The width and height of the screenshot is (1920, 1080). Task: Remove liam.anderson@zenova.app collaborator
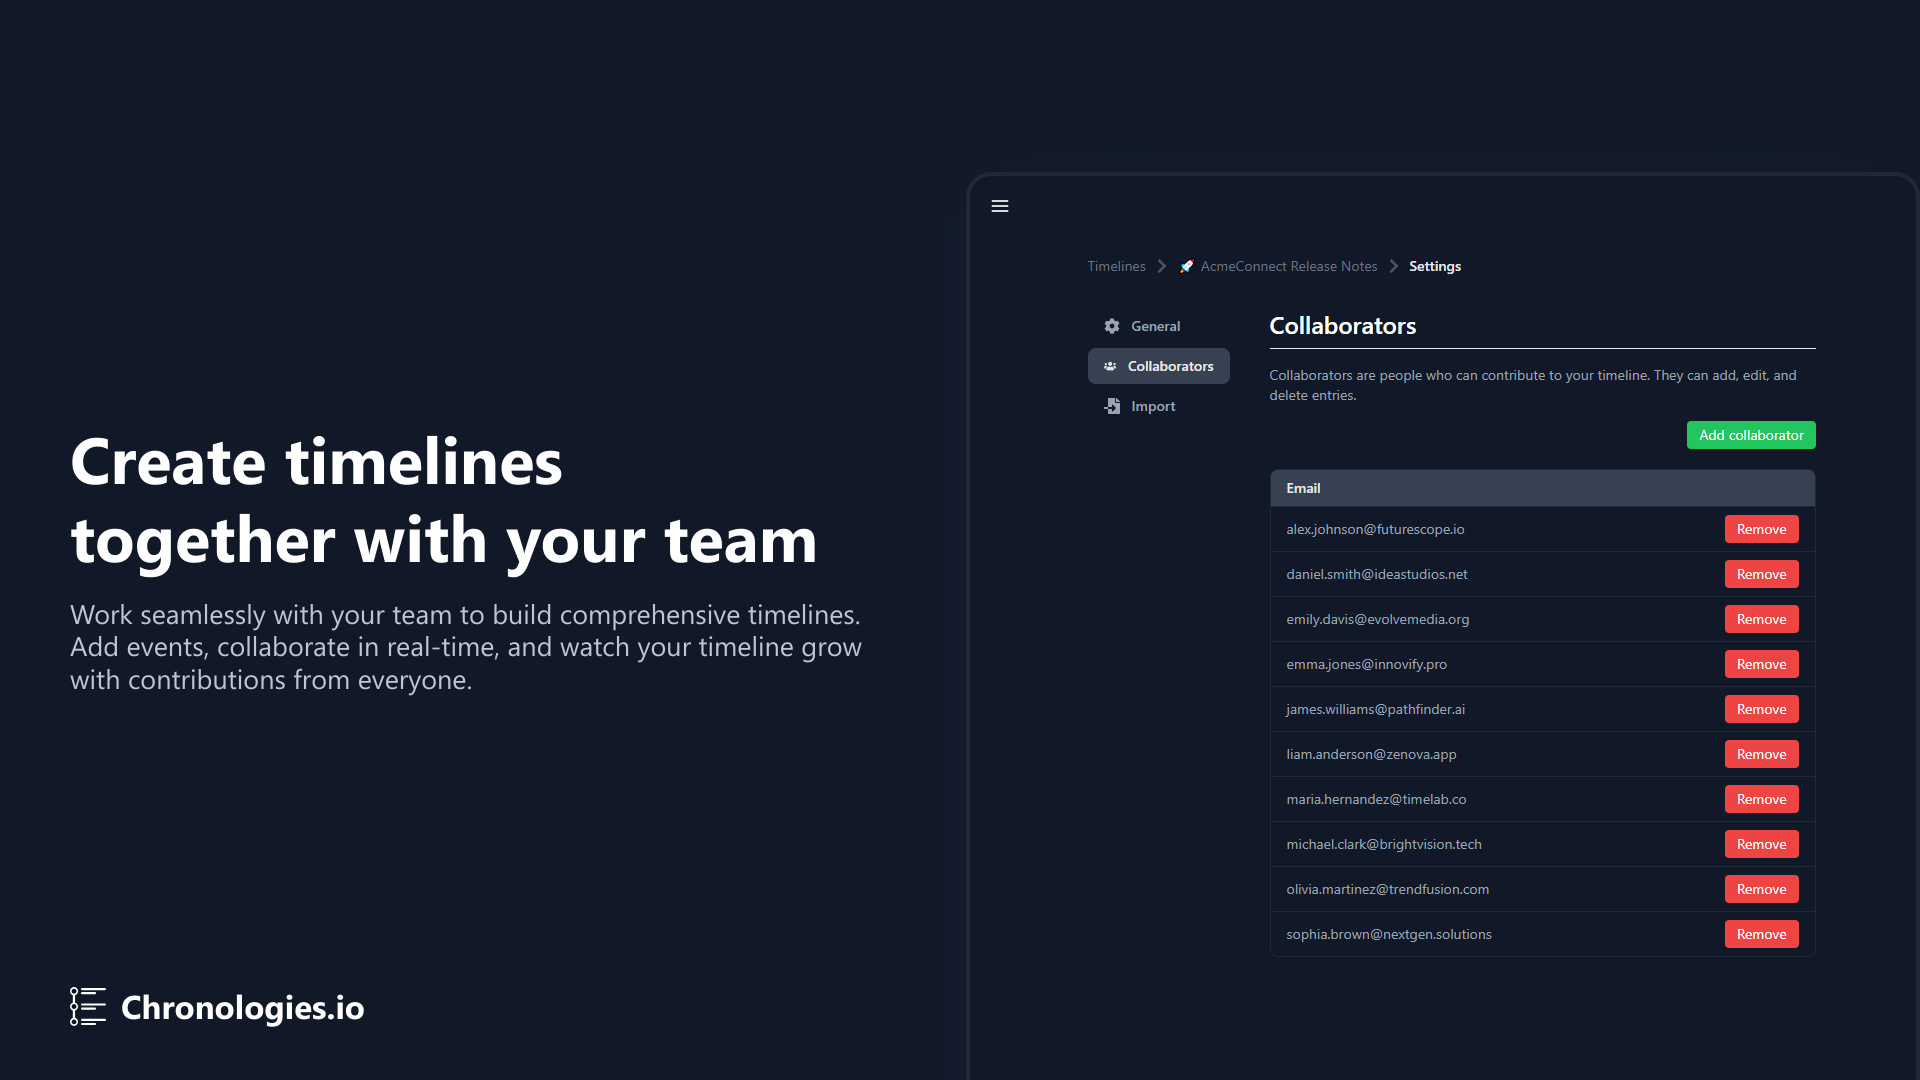[x=1761, y=754]
